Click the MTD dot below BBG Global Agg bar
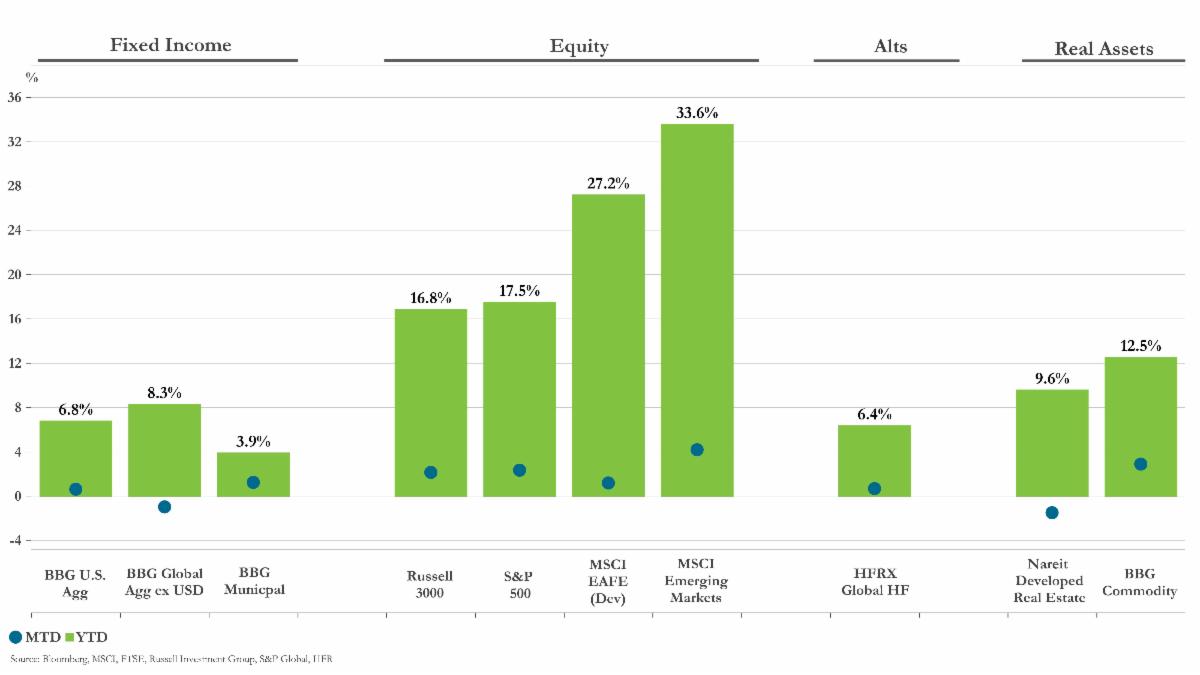Image resolution: width=1200 pixels, height=675 pixels. pyautogui.click(x=164, y=507)
